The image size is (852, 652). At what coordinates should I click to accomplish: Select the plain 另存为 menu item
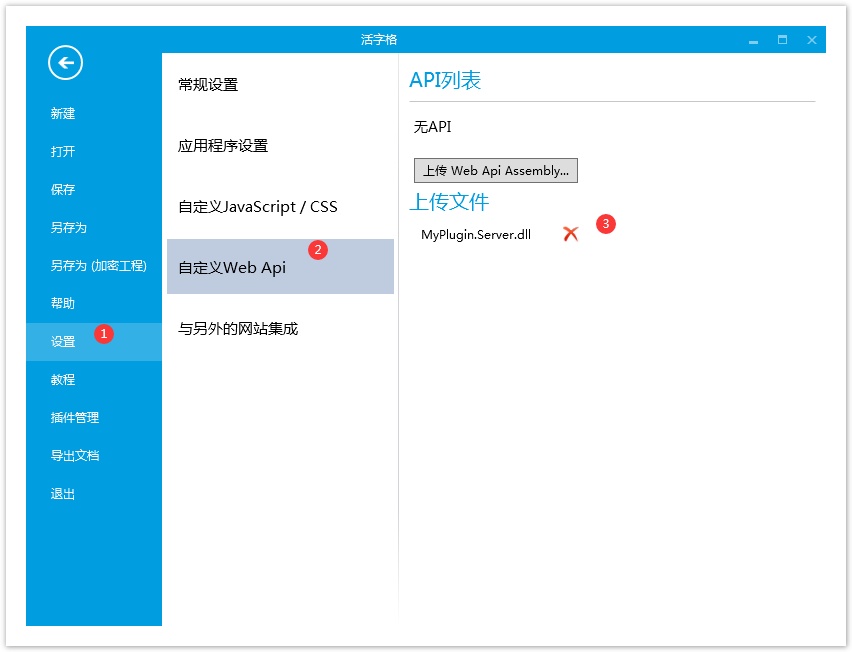click(69, 228)
